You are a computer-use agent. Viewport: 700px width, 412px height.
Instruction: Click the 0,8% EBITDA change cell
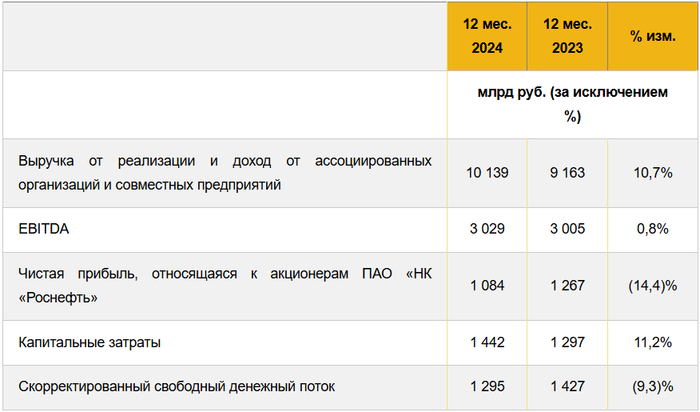point(649,229)
